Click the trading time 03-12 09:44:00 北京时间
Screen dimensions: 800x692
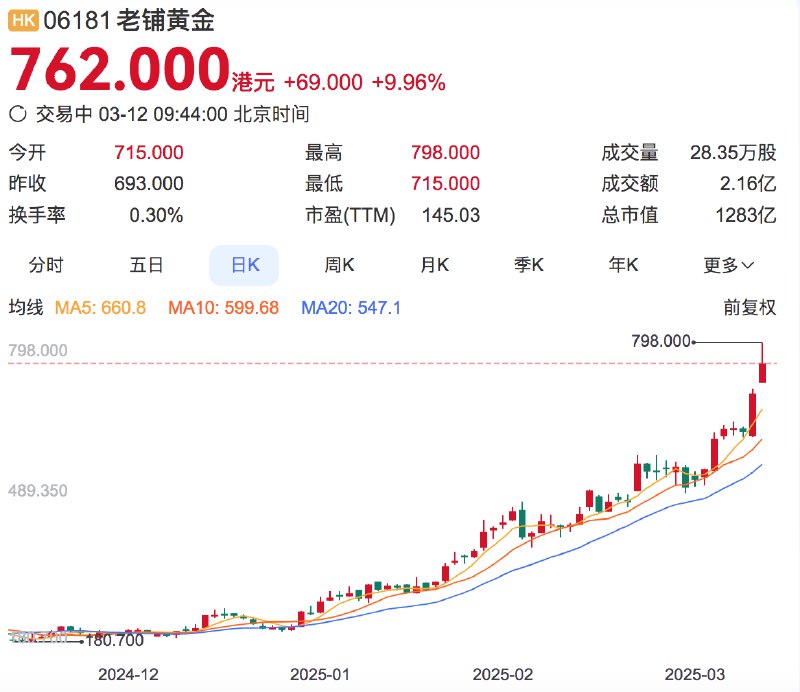click(204, 114)
